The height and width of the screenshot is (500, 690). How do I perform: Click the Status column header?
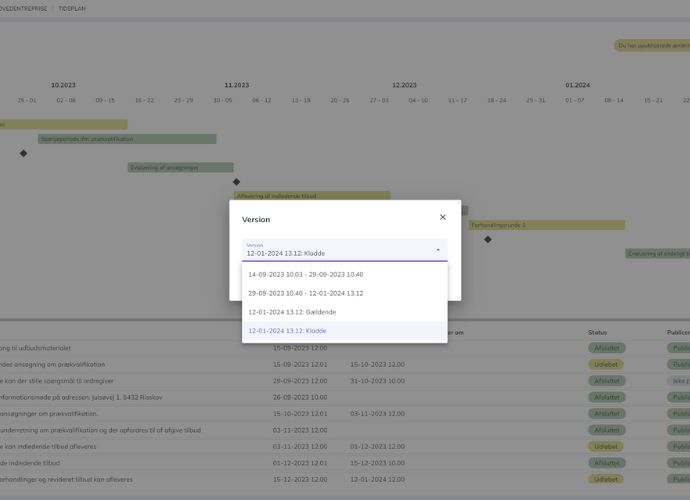tap(598, 332)
